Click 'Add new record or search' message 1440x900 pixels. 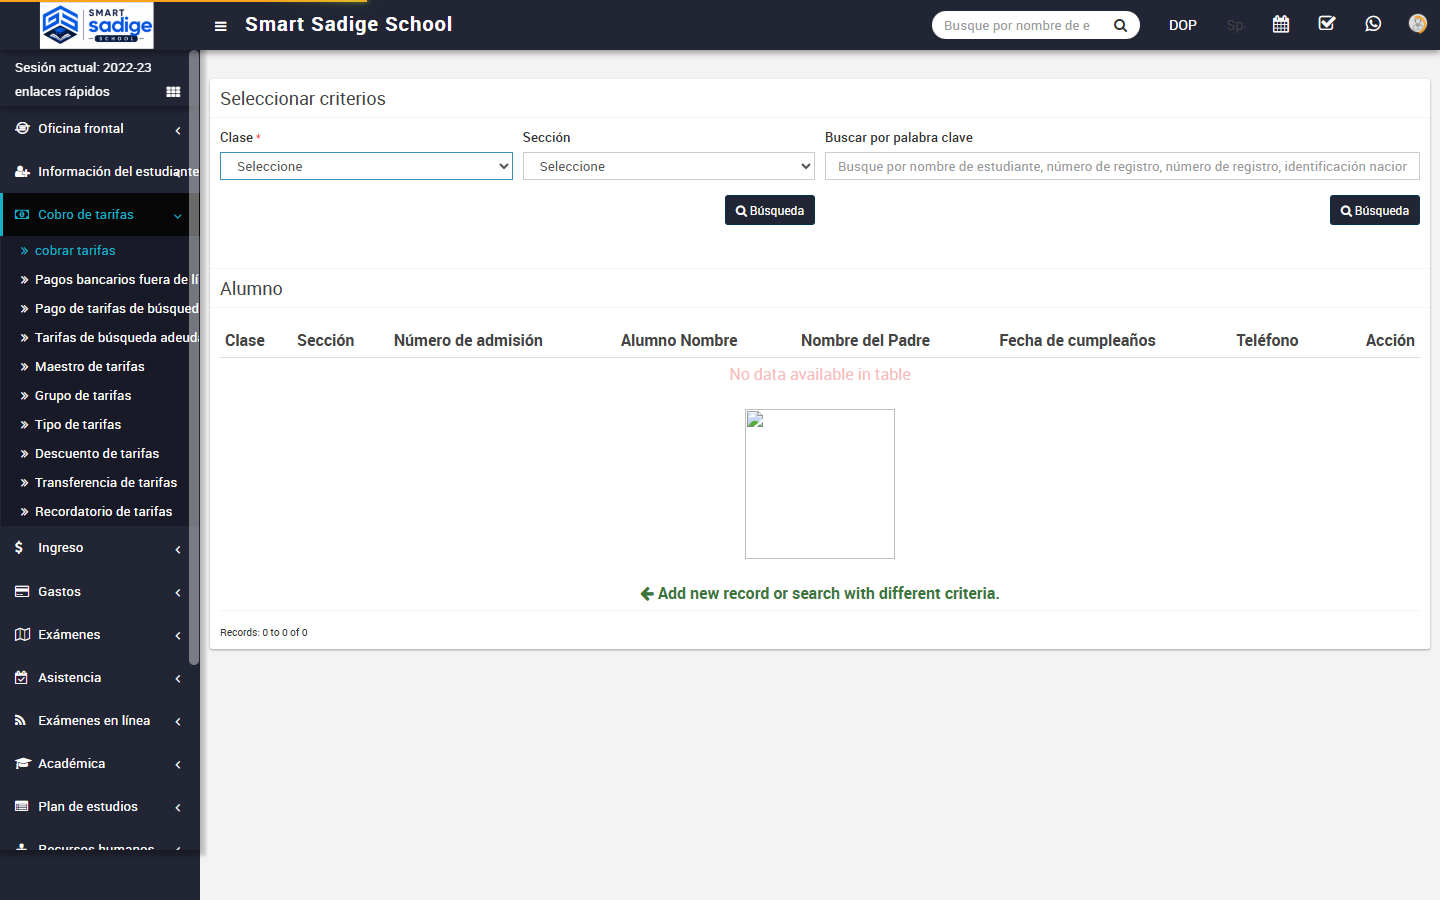coord(820,593)
